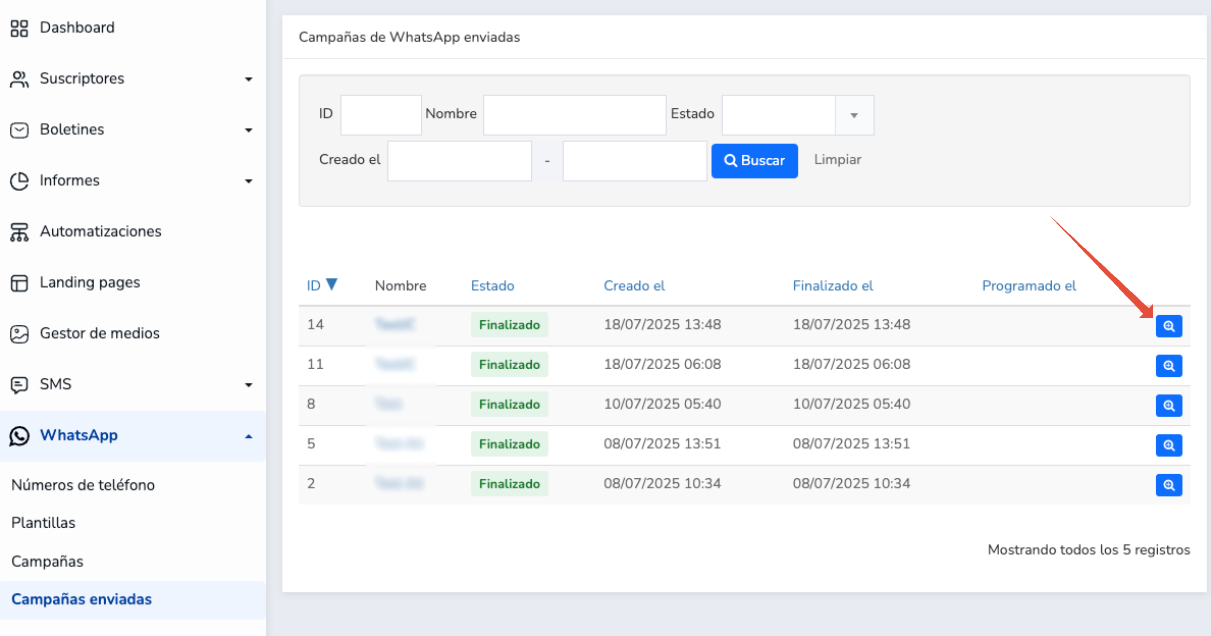Open the Estado dropdown arrow
The height and width of the screenshot is (636, 1211).
coord(854,115)
